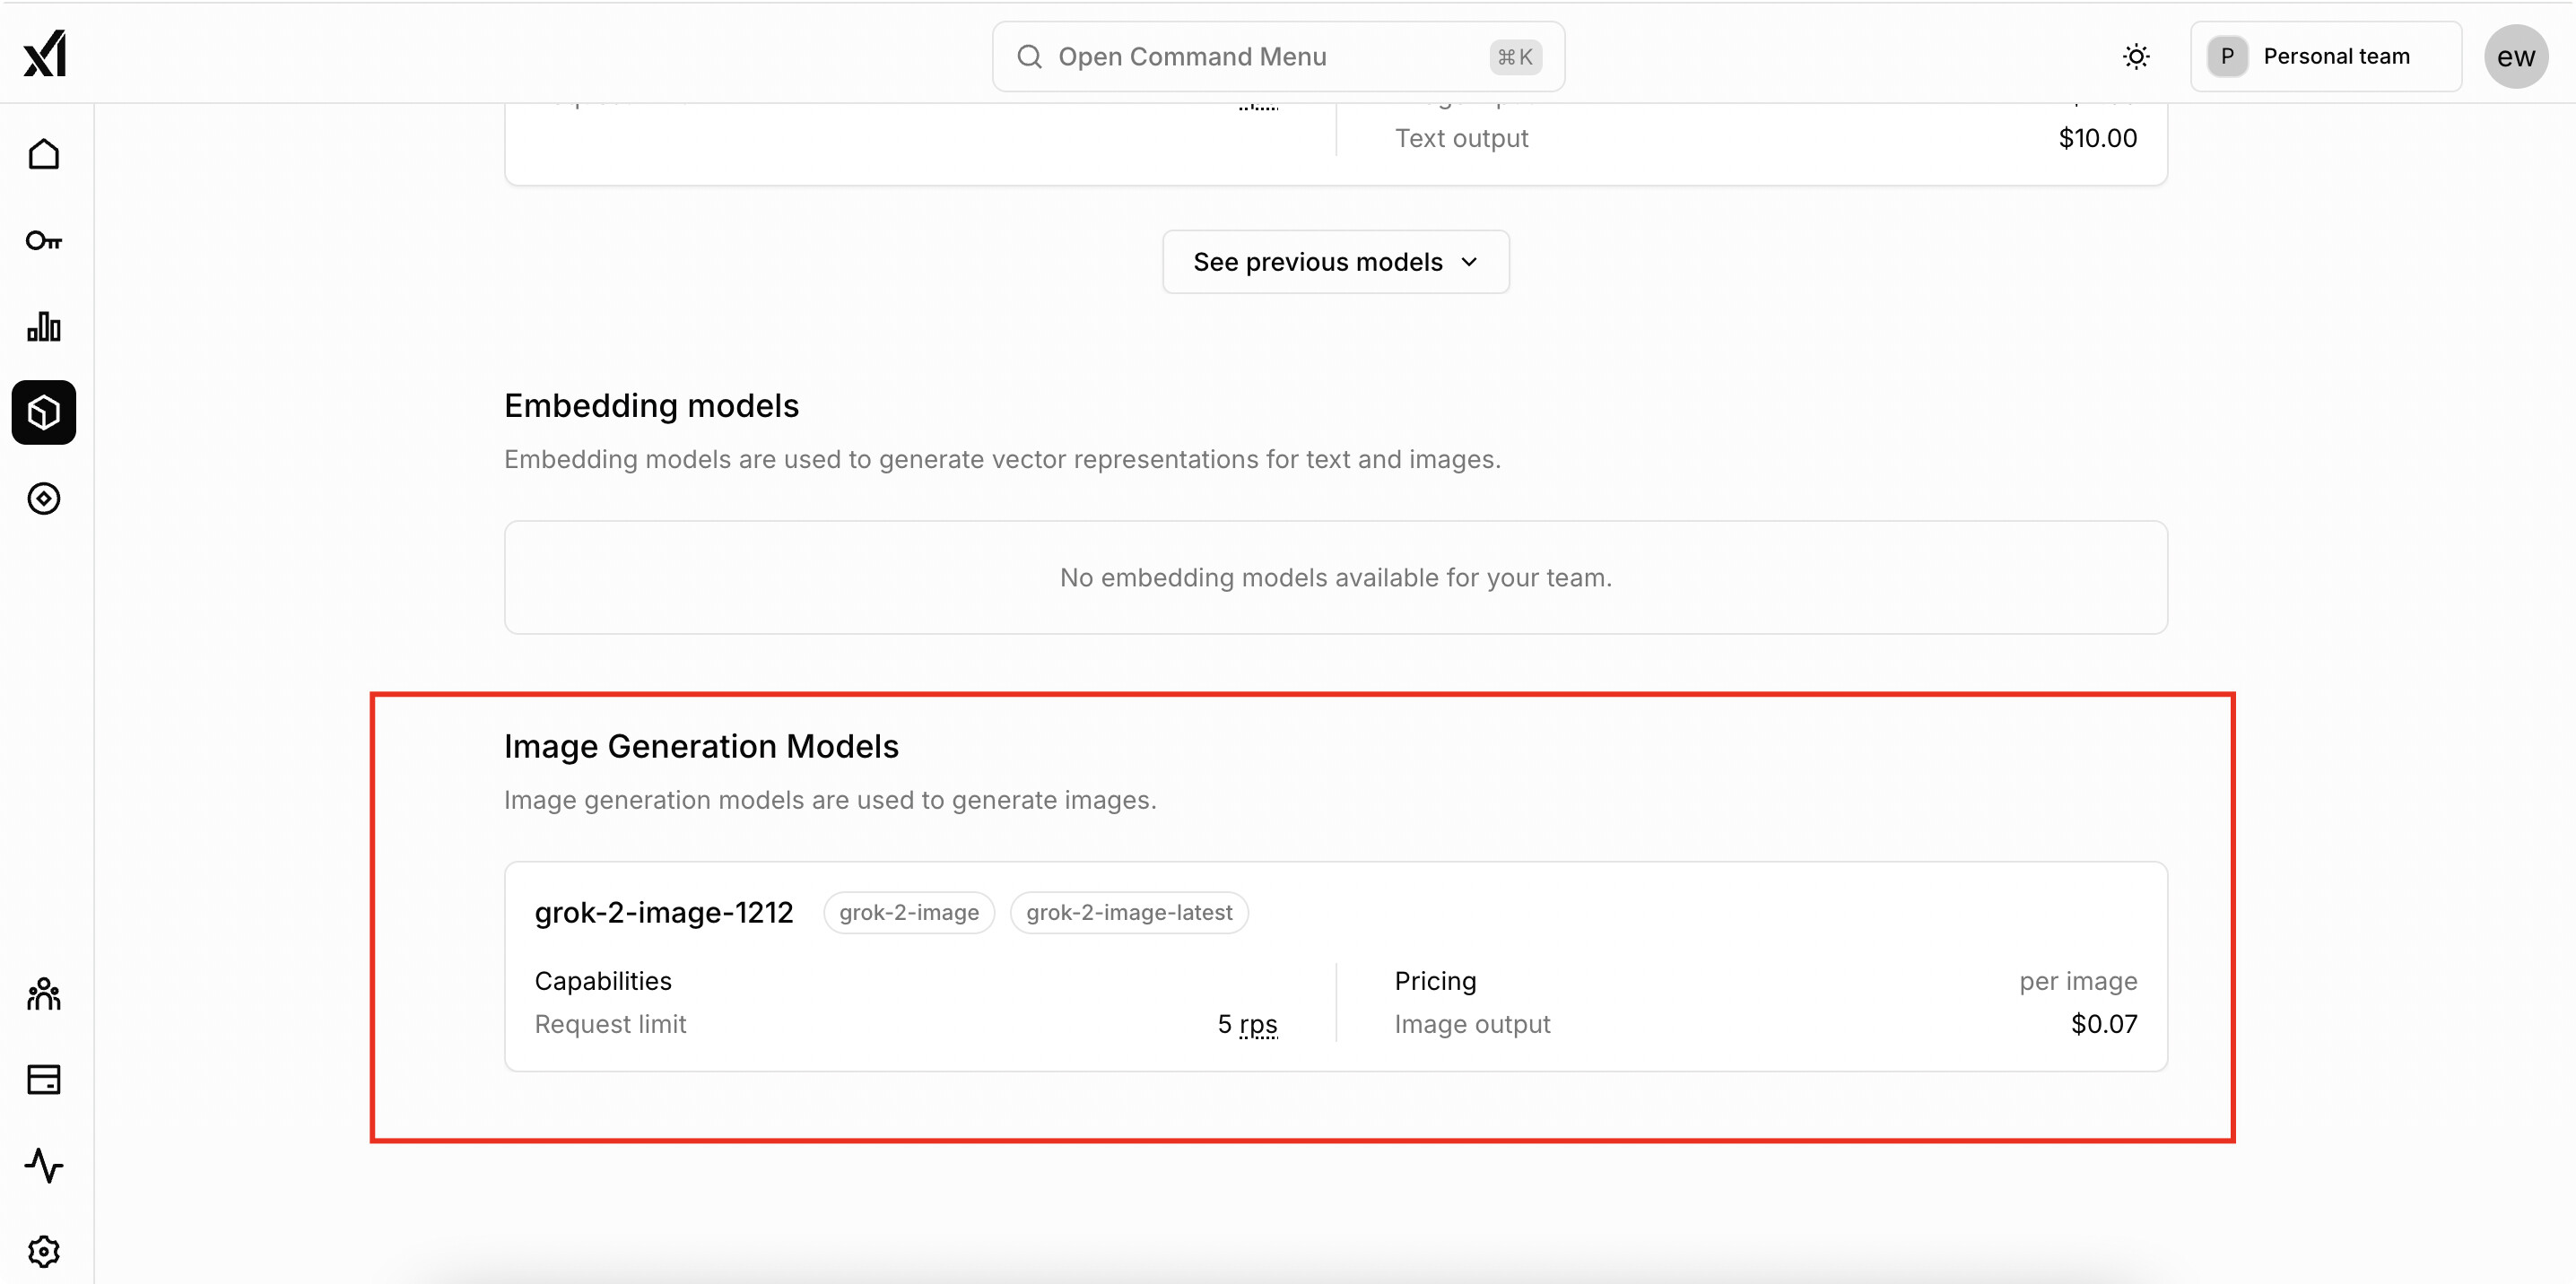Image resolution: width=2576 pixels, height=1284 pixels.
Task: Click the 'Text output' label
Action: (1461, 138)
